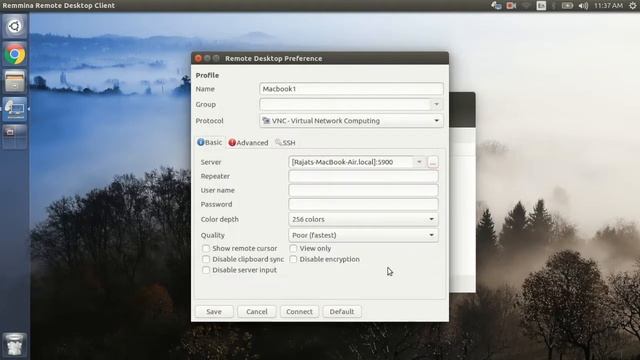Click the 11:37 AM clock
The height and width of the screenshot is (360, 640).
[608, 5]
